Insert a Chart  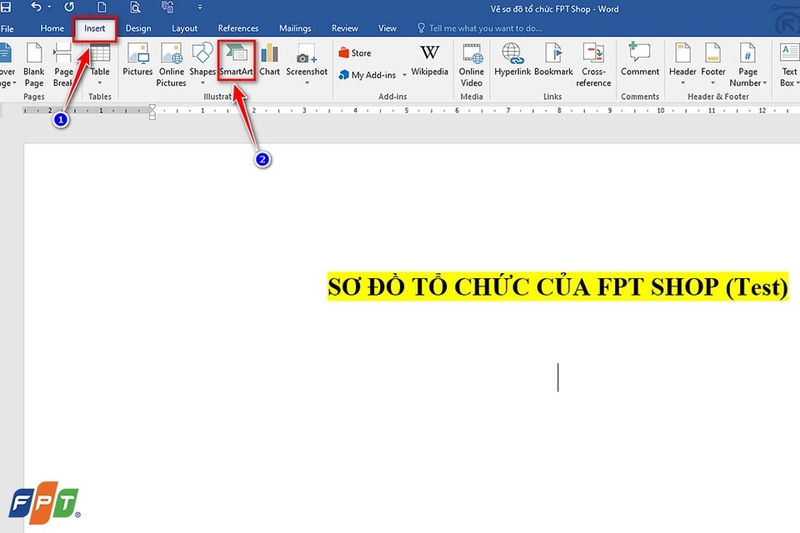[269, 60]
